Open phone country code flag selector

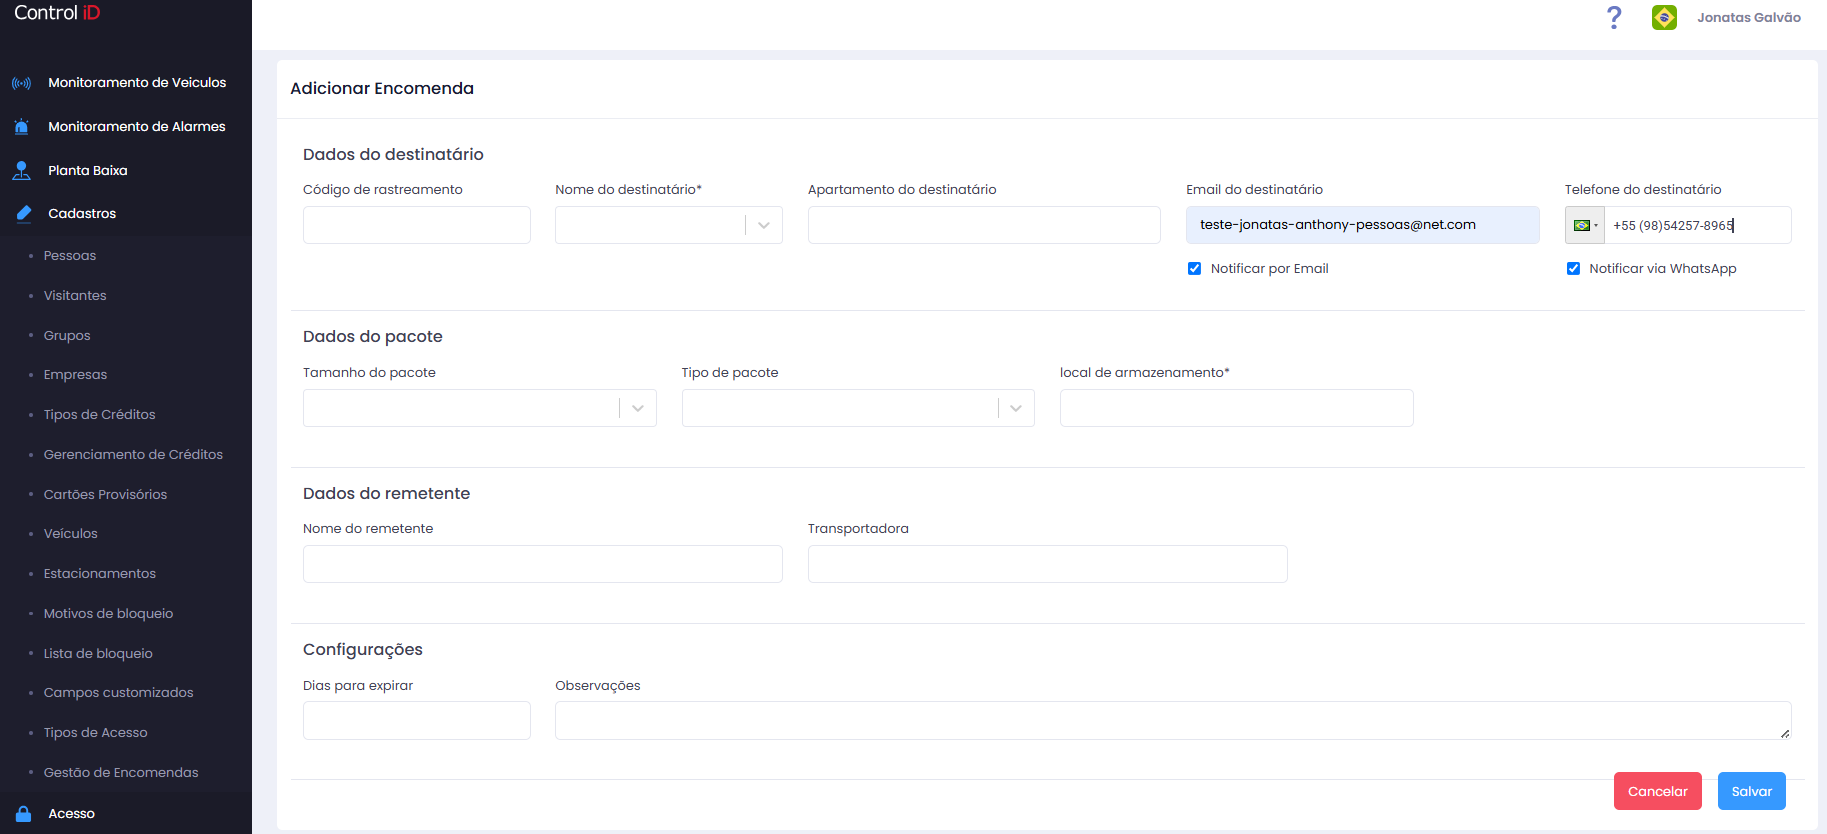click(x=1585, y=225)
